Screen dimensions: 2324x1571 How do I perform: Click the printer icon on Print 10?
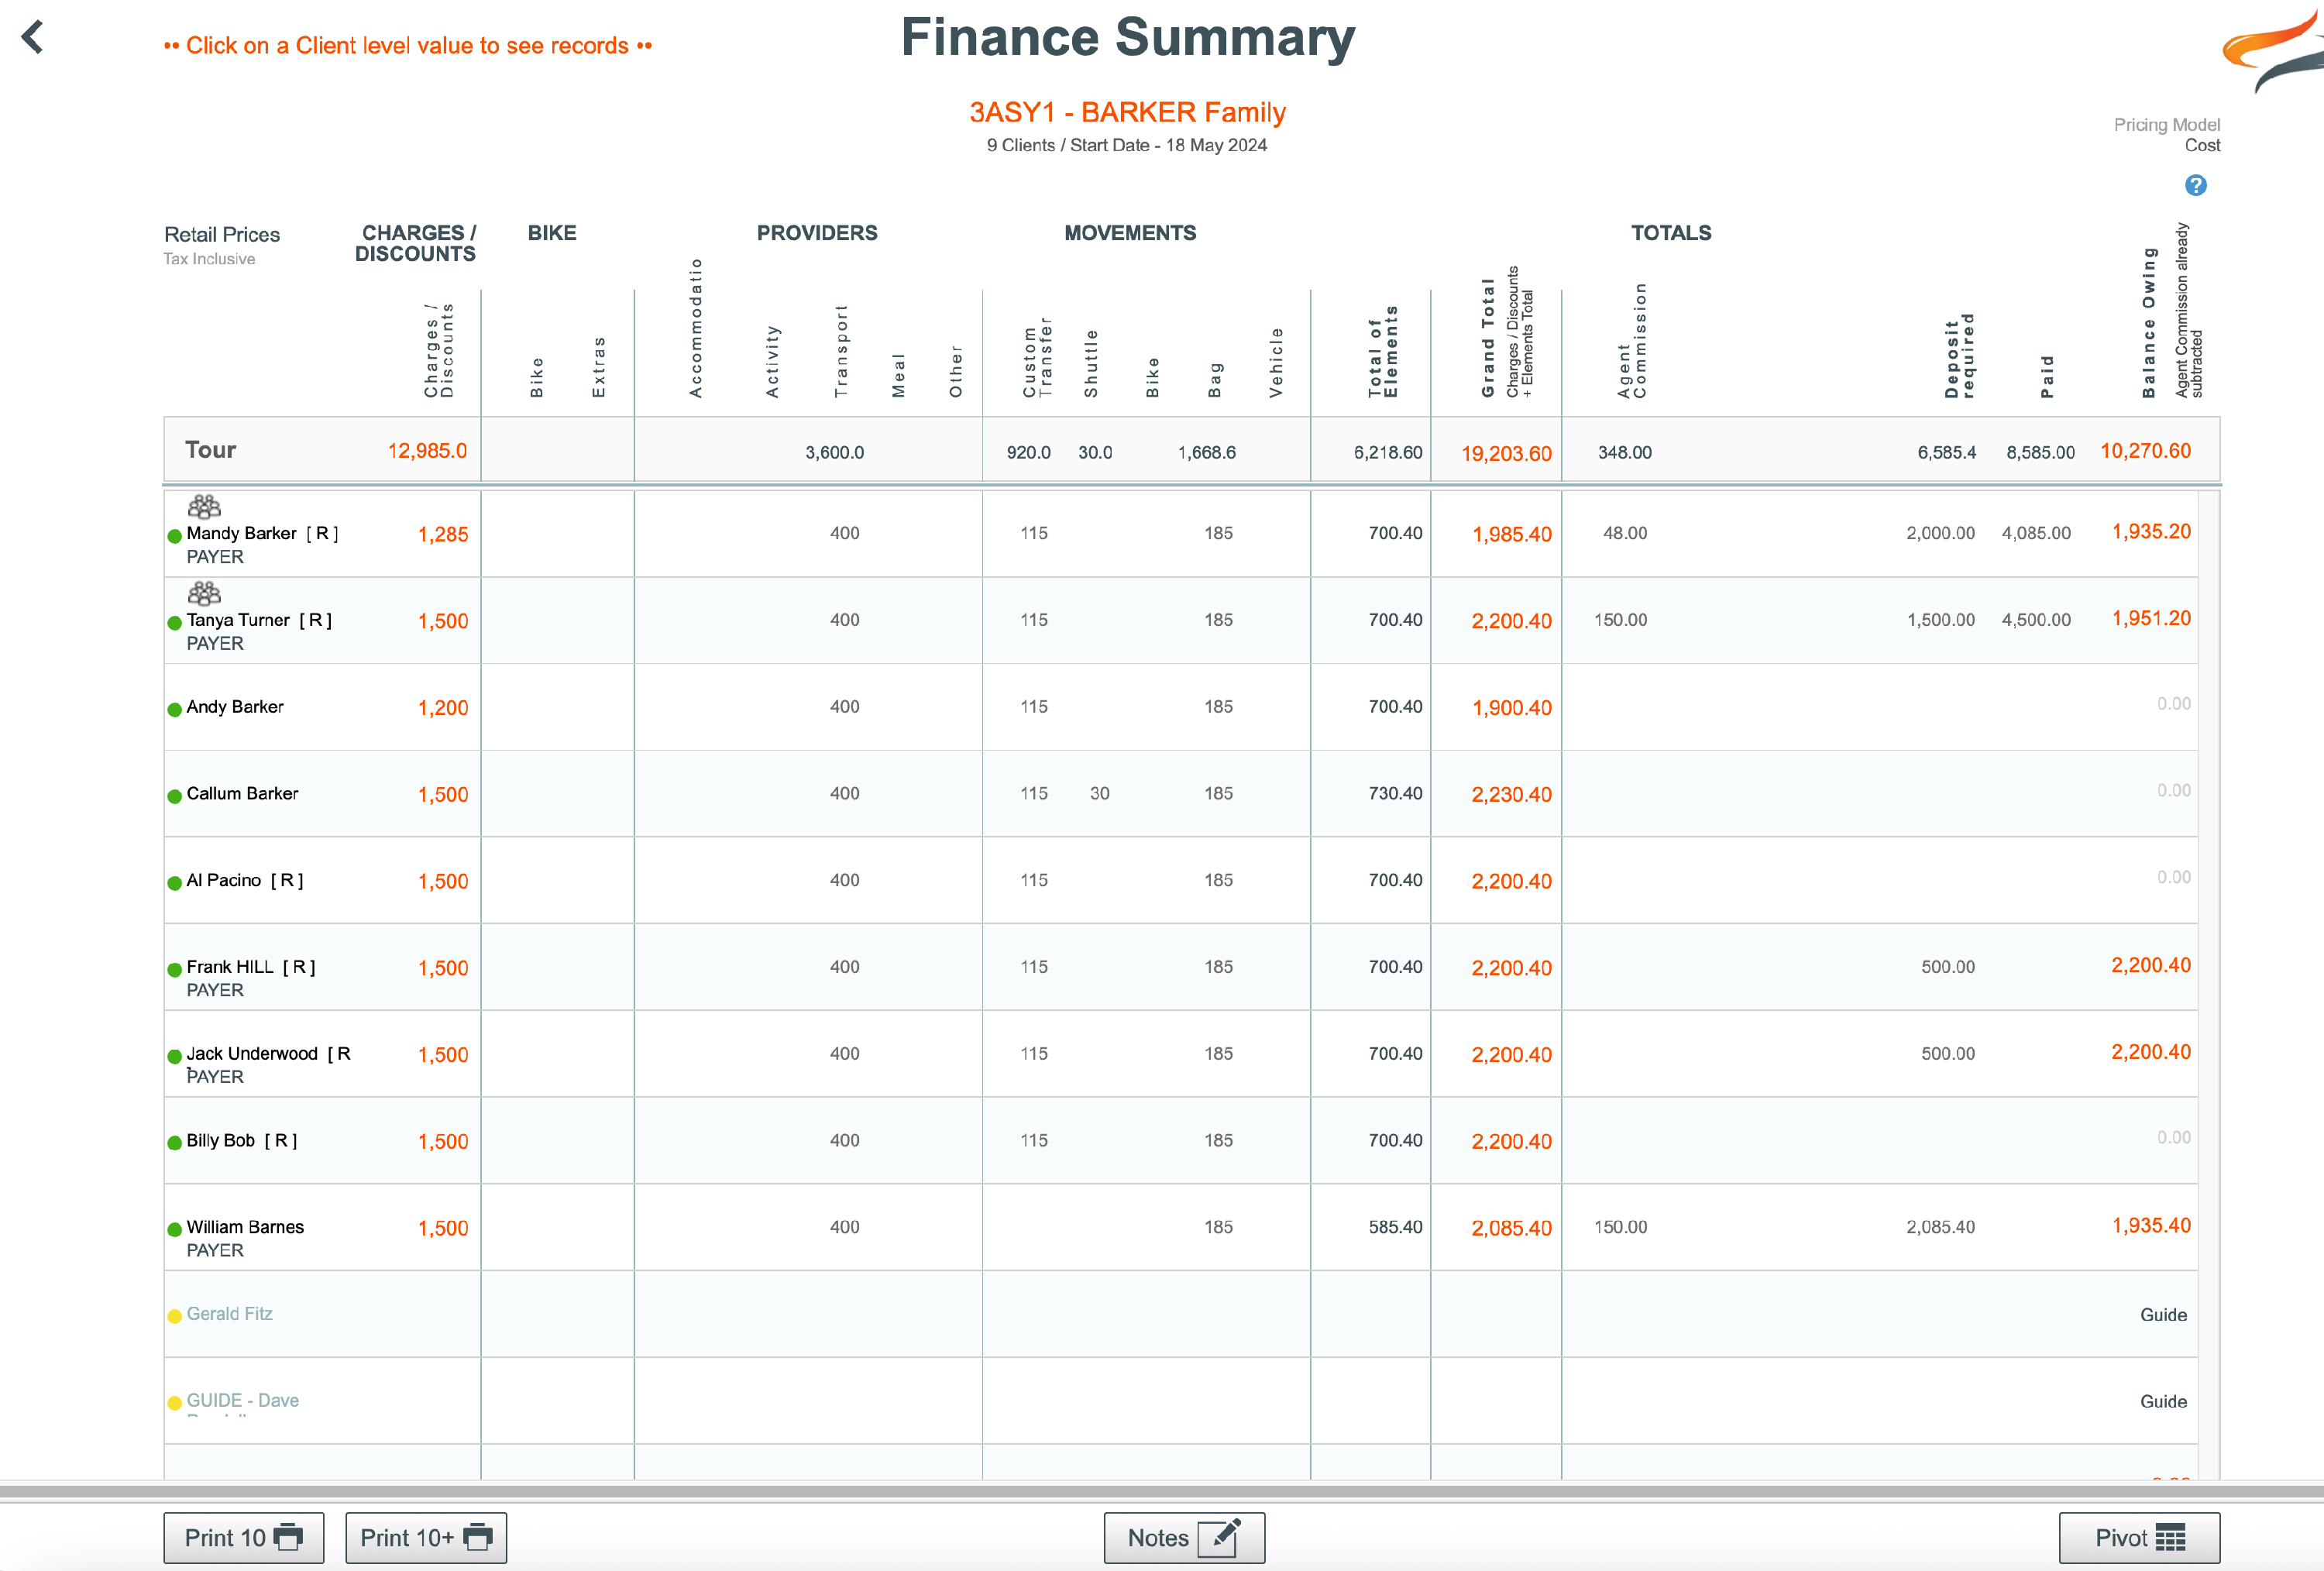click(288, 1537)
